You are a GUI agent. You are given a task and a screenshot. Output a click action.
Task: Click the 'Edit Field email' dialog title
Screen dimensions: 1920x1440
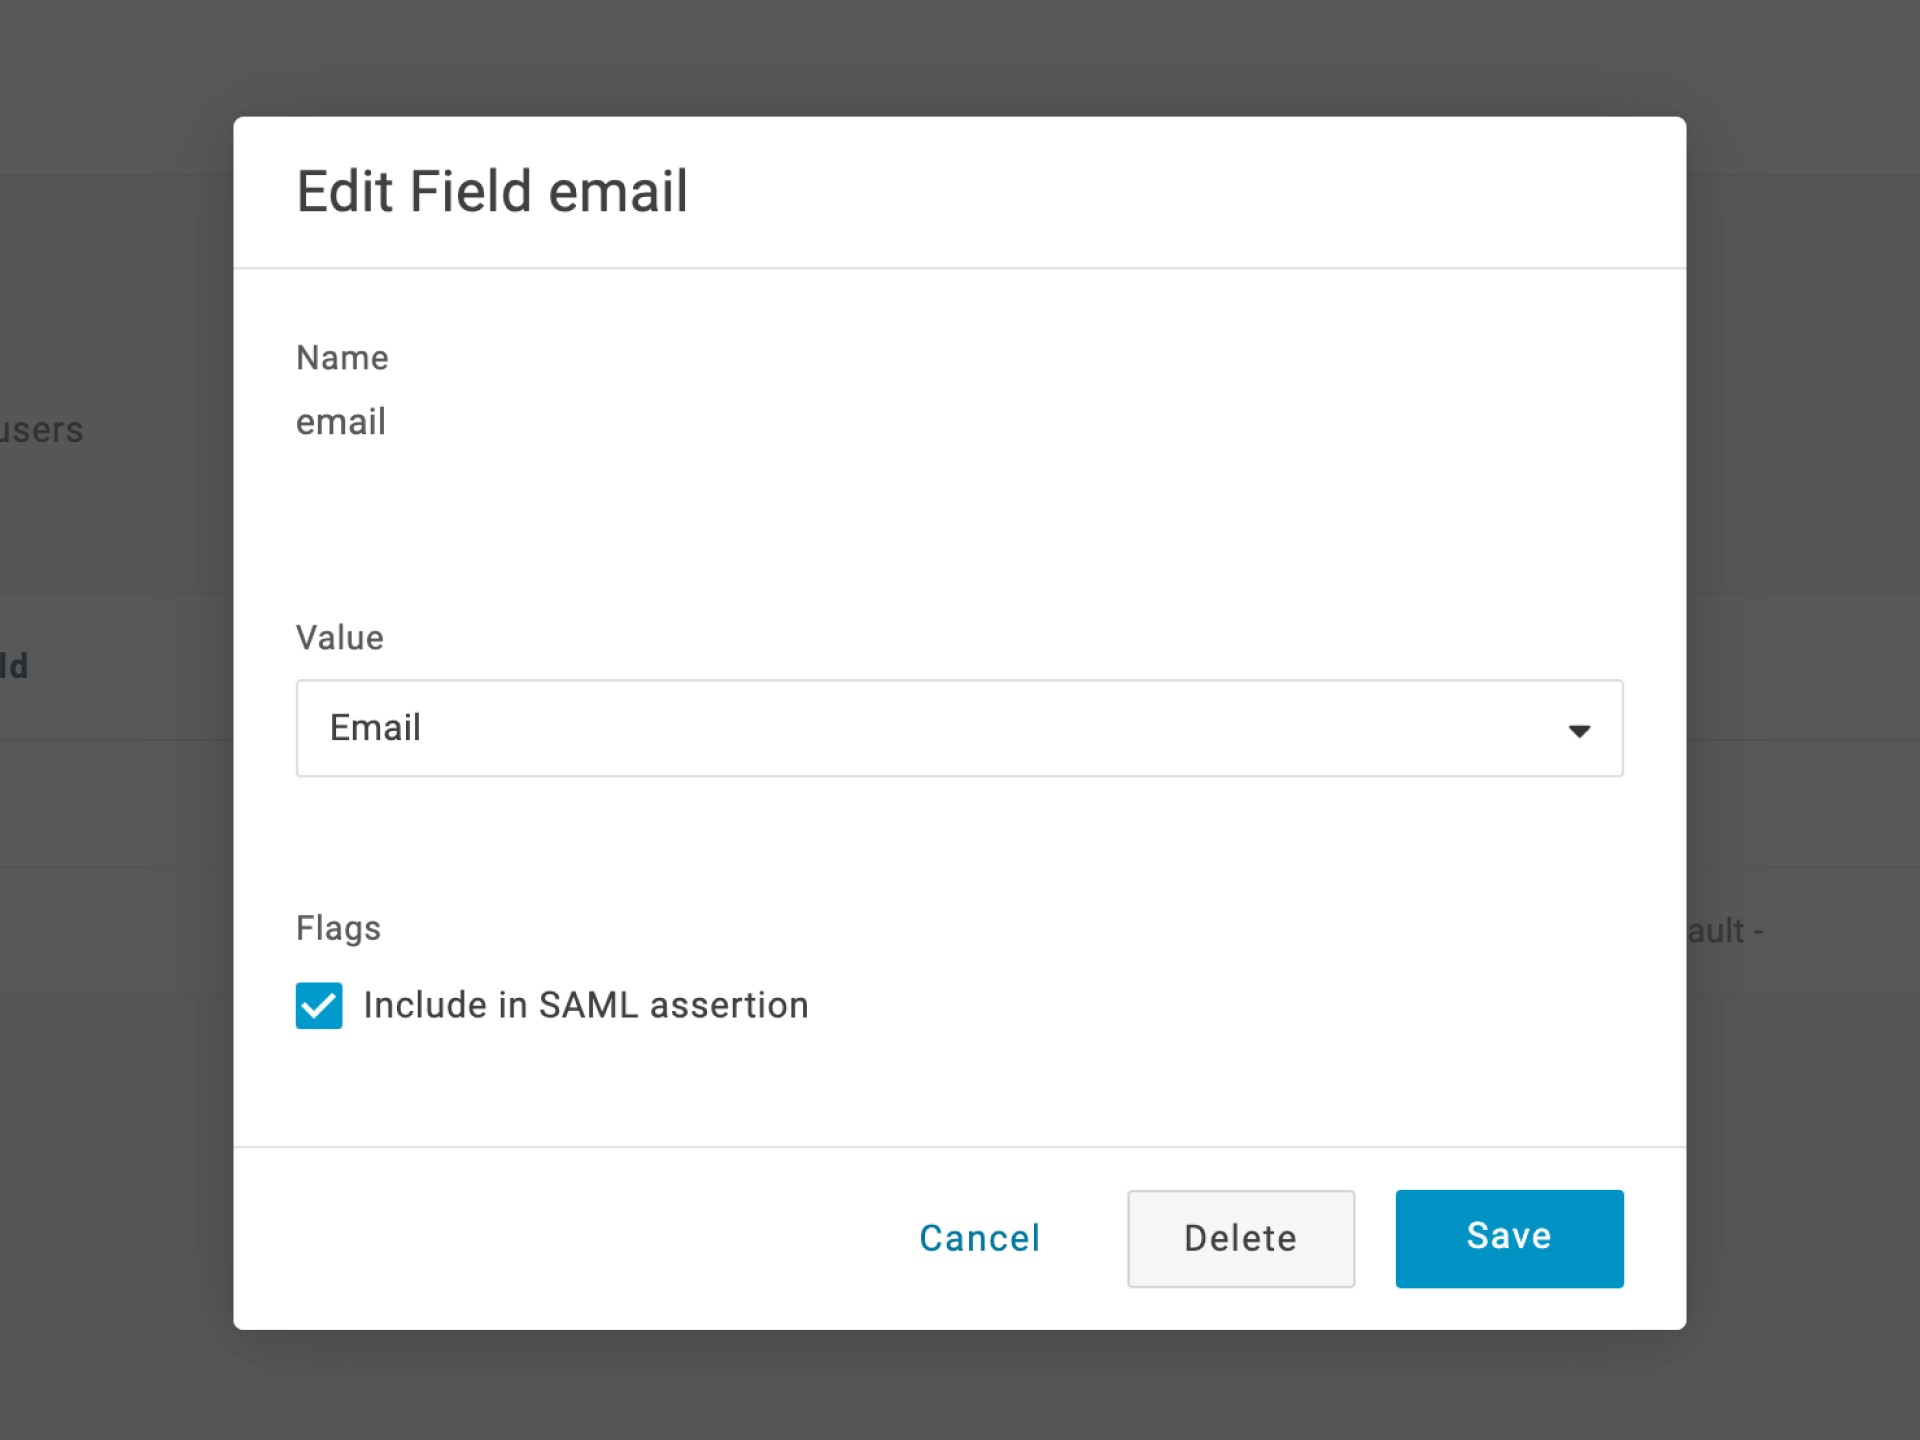coord(492,192)
